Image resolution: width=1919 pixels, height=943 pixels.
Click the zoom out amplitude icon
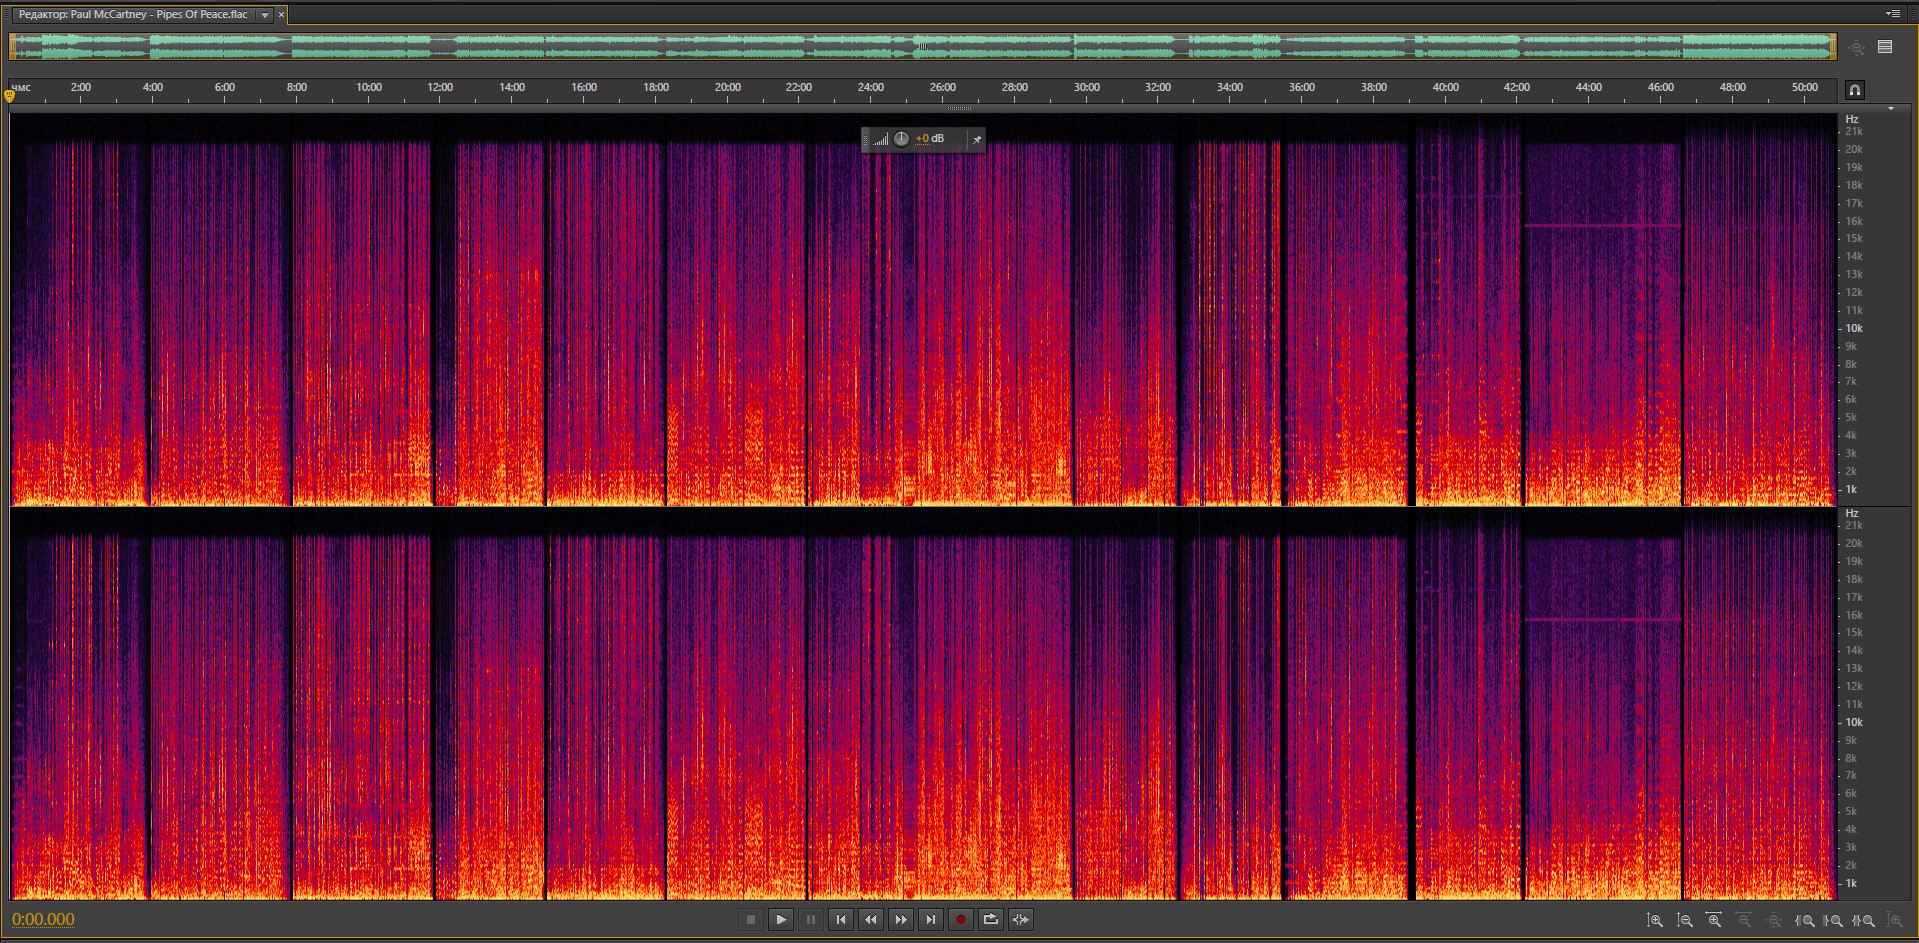[1685, 920]
